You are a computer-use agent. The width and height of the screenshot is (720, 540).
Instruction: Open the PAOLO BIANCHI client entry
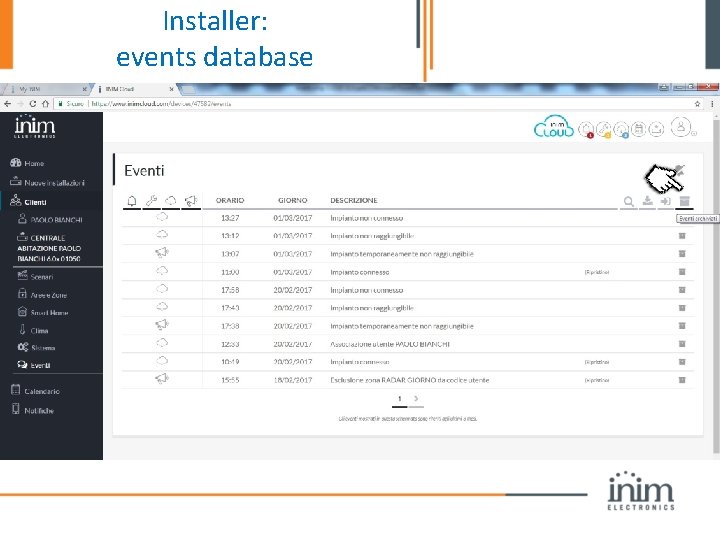pyautogui.click(x=50, y=219)
